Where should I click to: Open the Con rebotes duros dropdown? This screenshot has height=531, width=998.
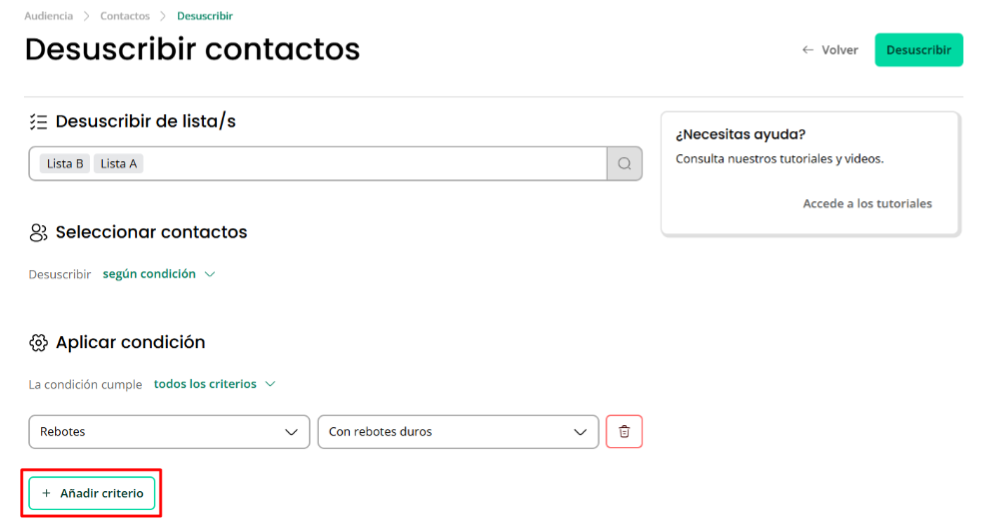click(x=458, y=432)
